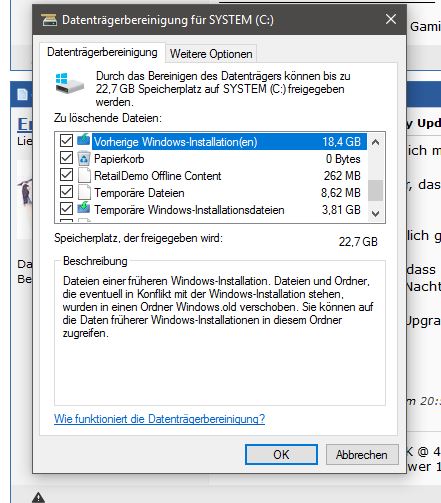441x503 pixels.
Task: Confirm cleanup with the OK button
Action: click(x=281, y=454)
